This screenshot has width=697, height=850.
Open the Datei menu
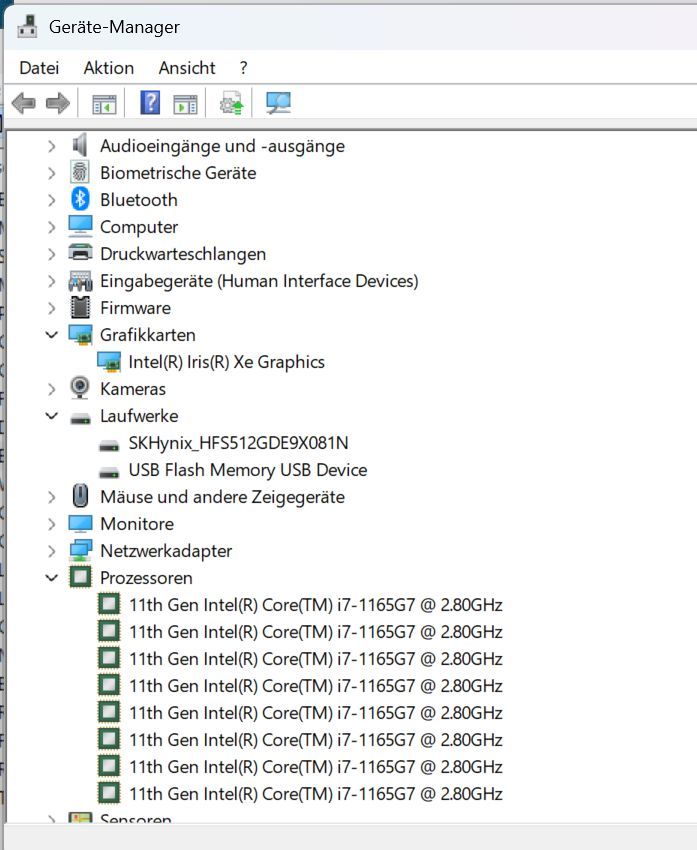39,68
